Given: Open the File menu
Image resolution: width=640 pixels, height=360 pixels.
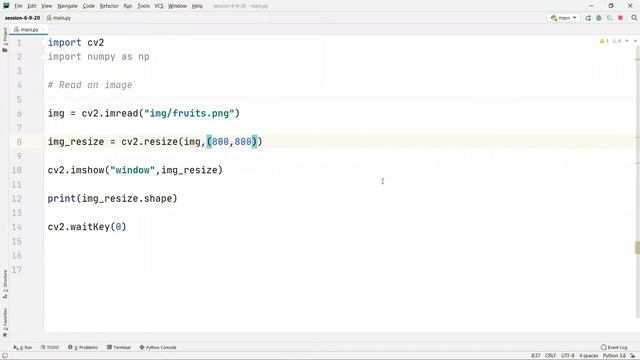Looking at the screenshot, I should point(18,6).
